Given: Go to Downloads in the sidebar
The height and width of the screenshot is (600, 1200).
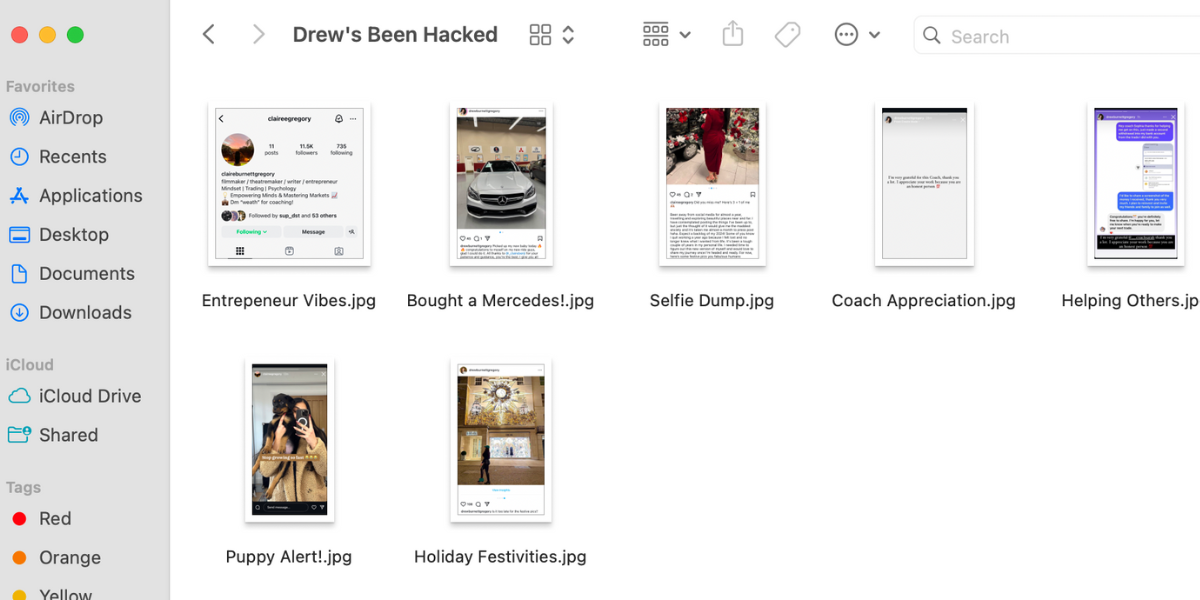Looking at the screenshot, I should (x=85, y=313).
